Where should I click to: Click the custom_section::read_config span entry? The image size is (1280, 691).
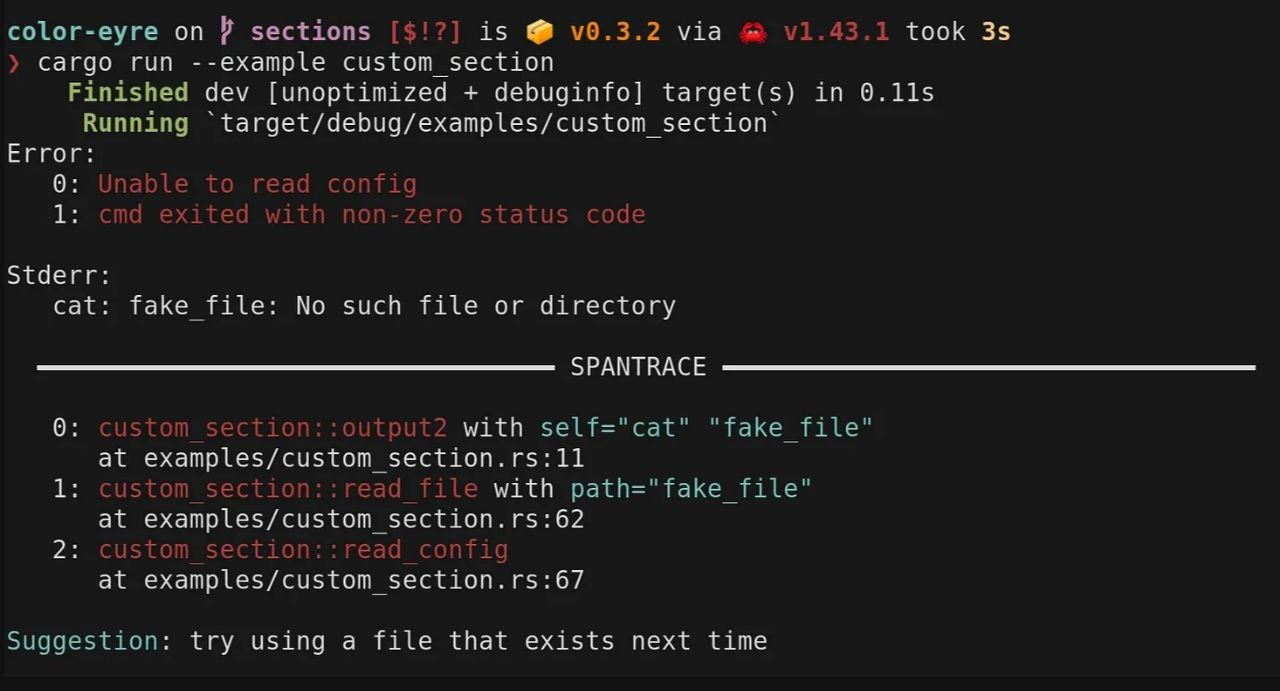click(x=303, y=550)
